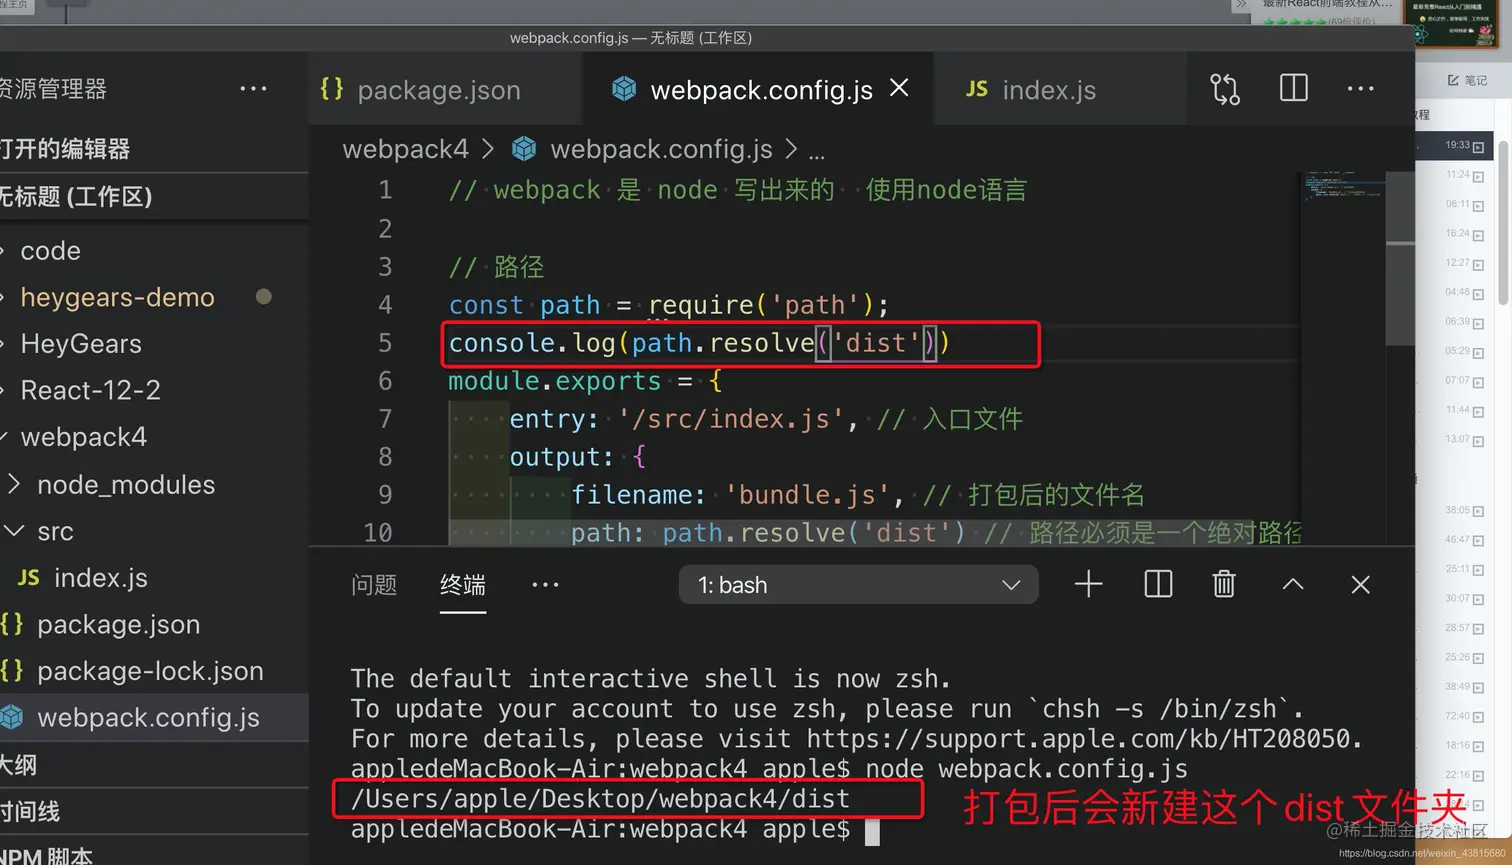Click the webpack cube icon on webpack.config.js tab

(624, 88)
